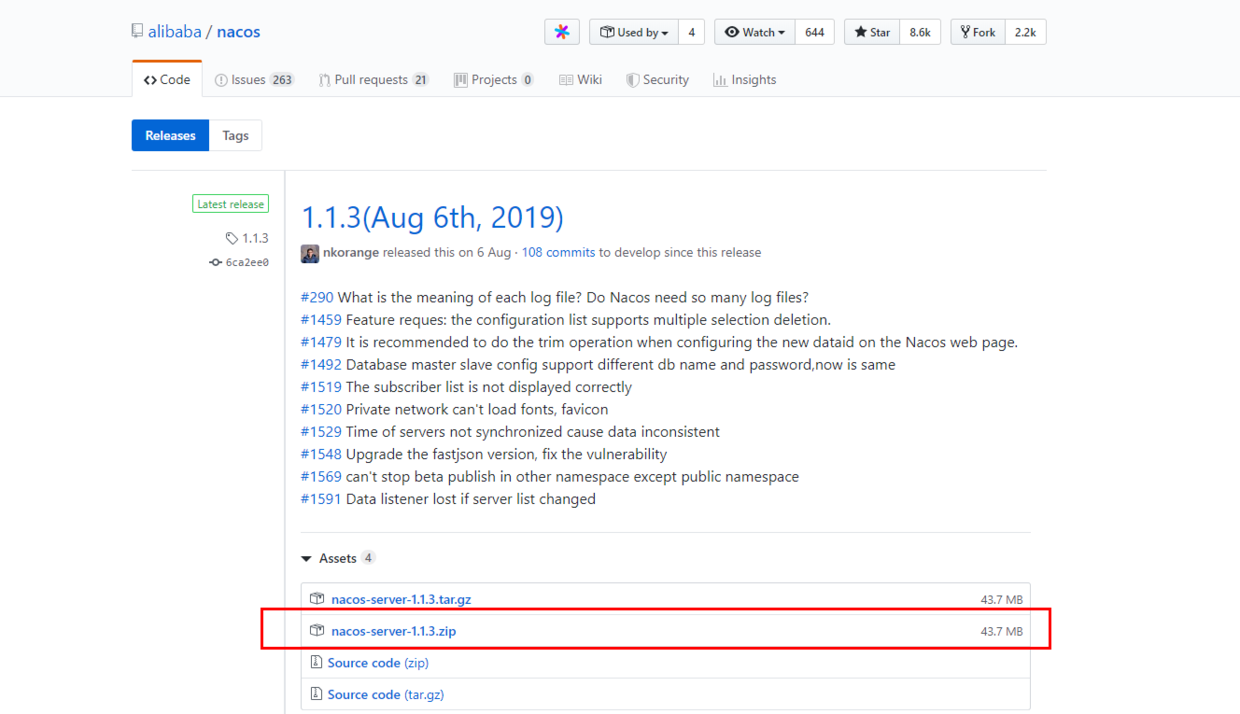Switch to the Tags view

click(x=235, y=136)
